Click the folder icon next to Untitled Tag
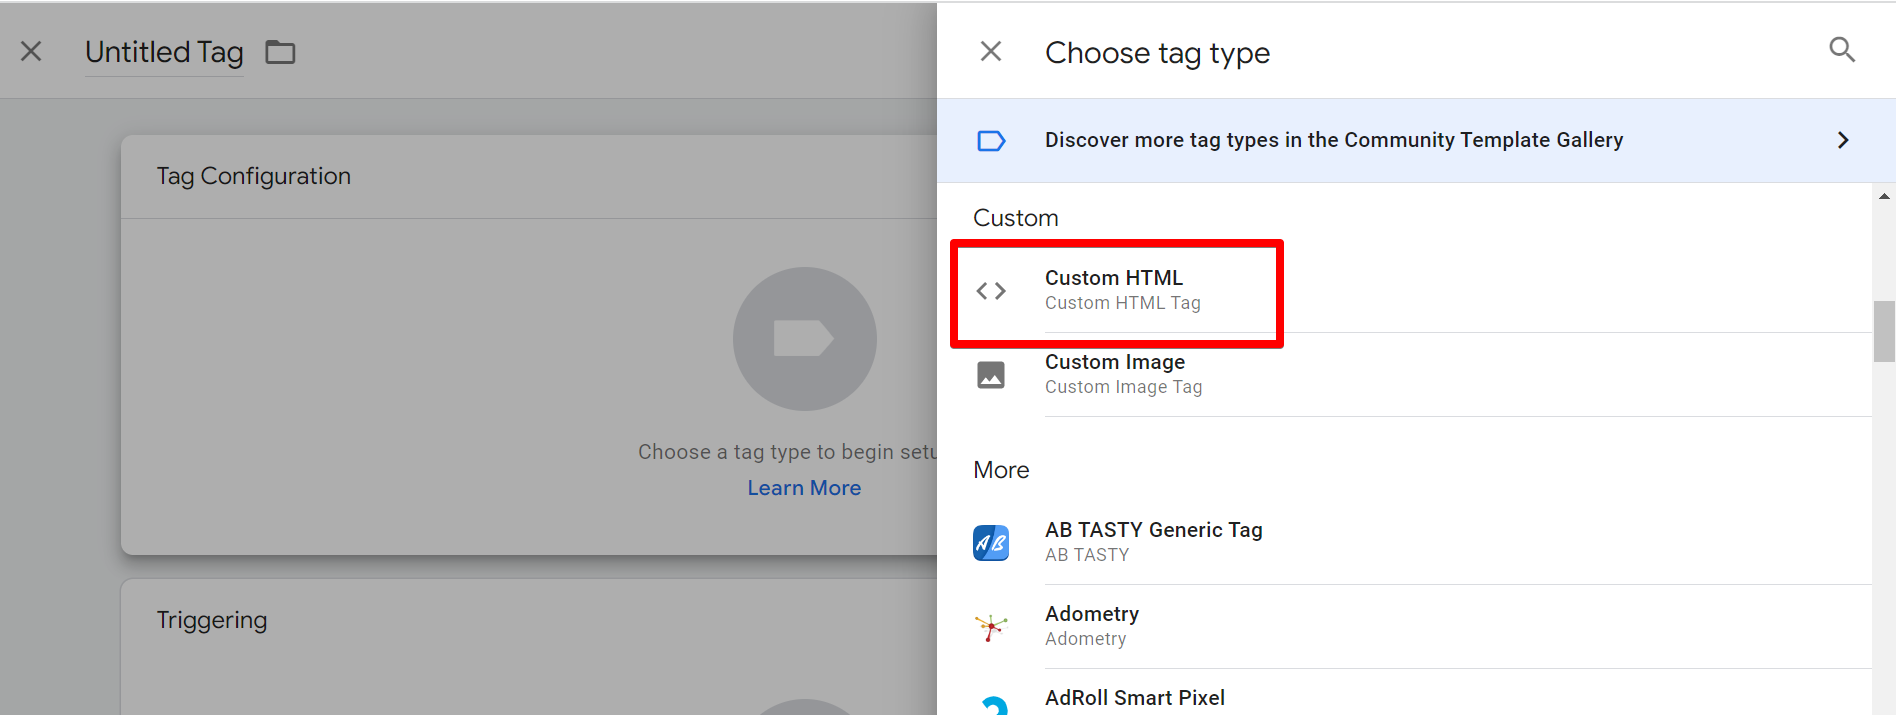Screen dimensions: 1896x715 [x=280, y=52]
